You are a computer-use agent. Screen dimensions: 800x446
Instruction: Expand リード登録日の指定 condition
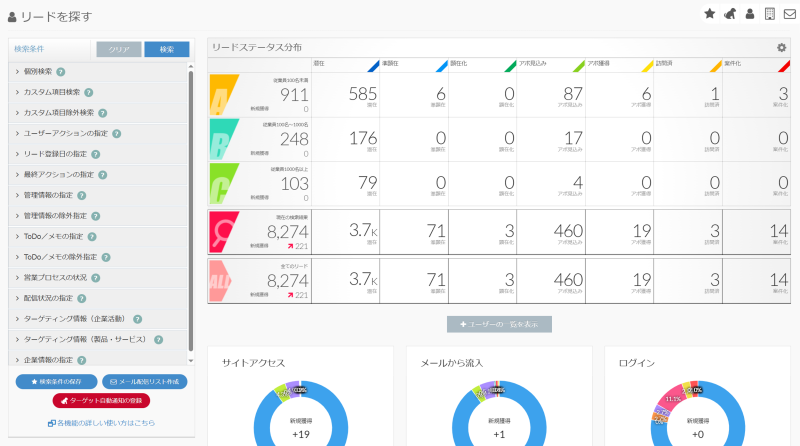coord(98,154)
